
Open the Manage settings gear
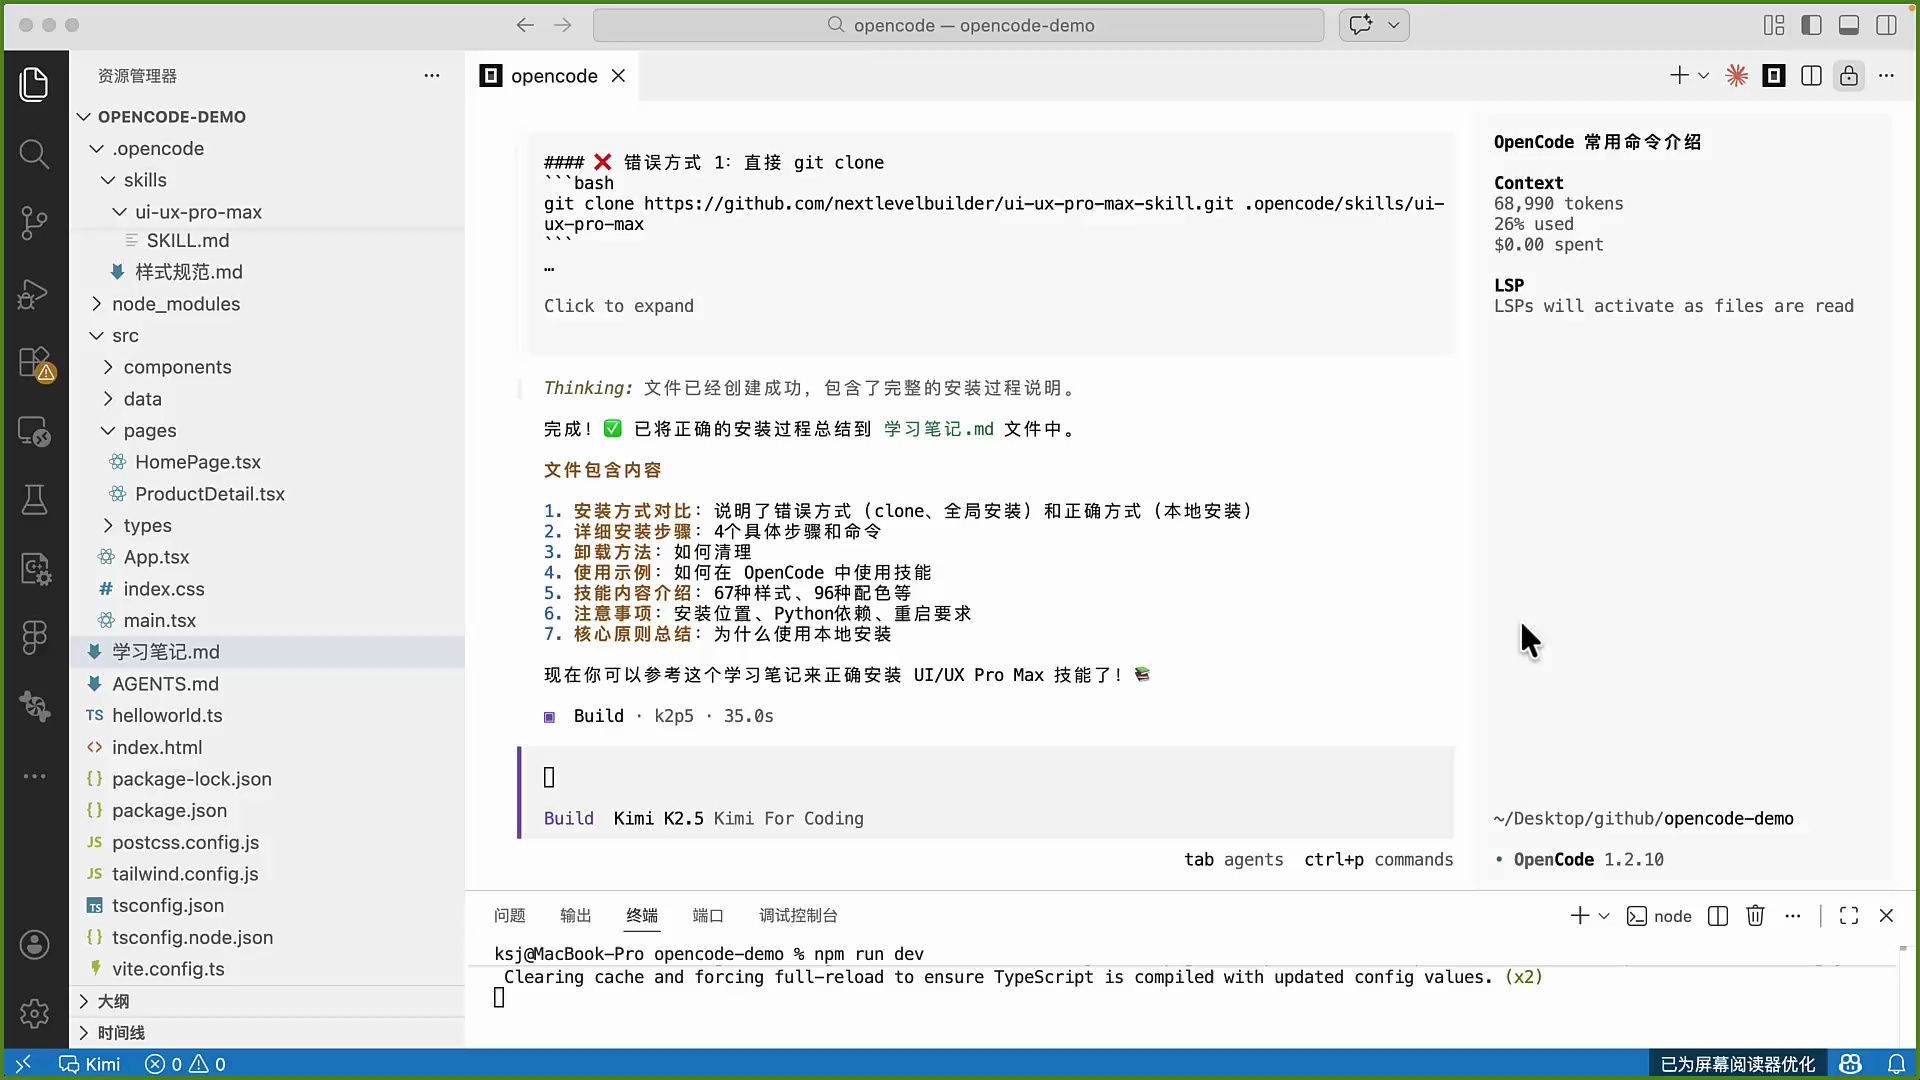coord(34,1013)
